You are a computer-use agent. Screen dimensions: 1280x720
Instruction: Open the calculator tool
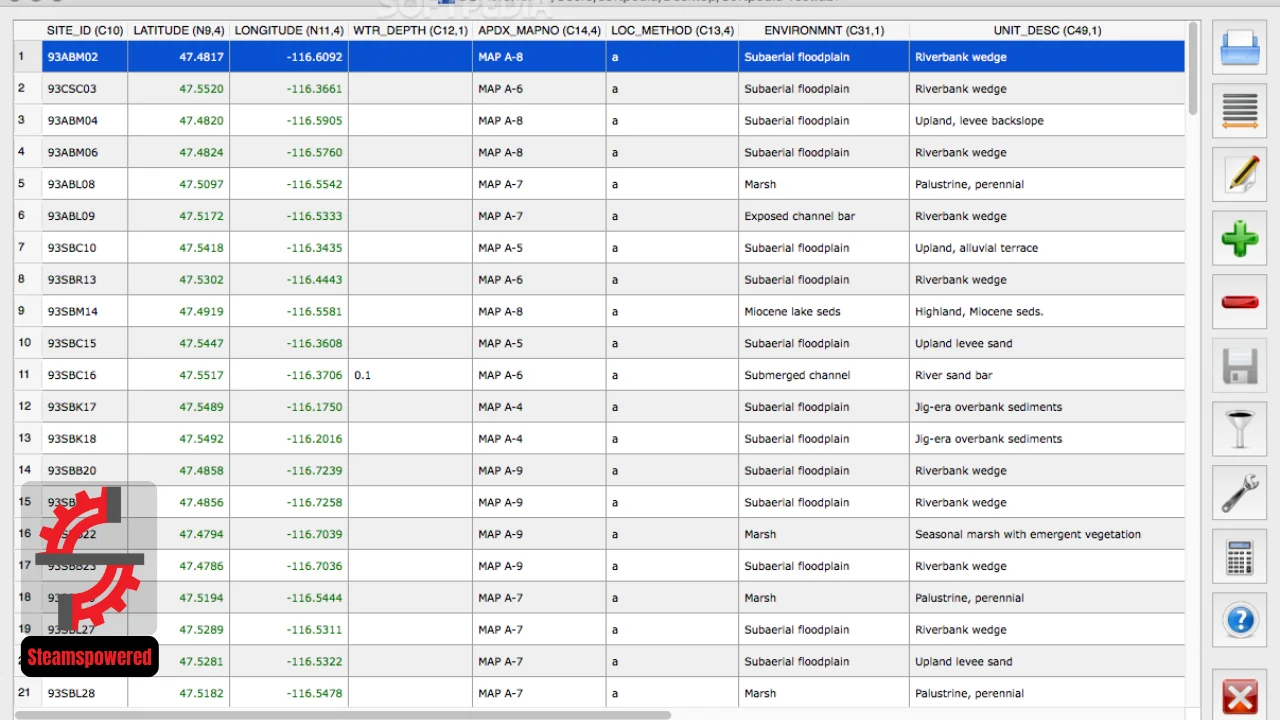point(1239,556)
